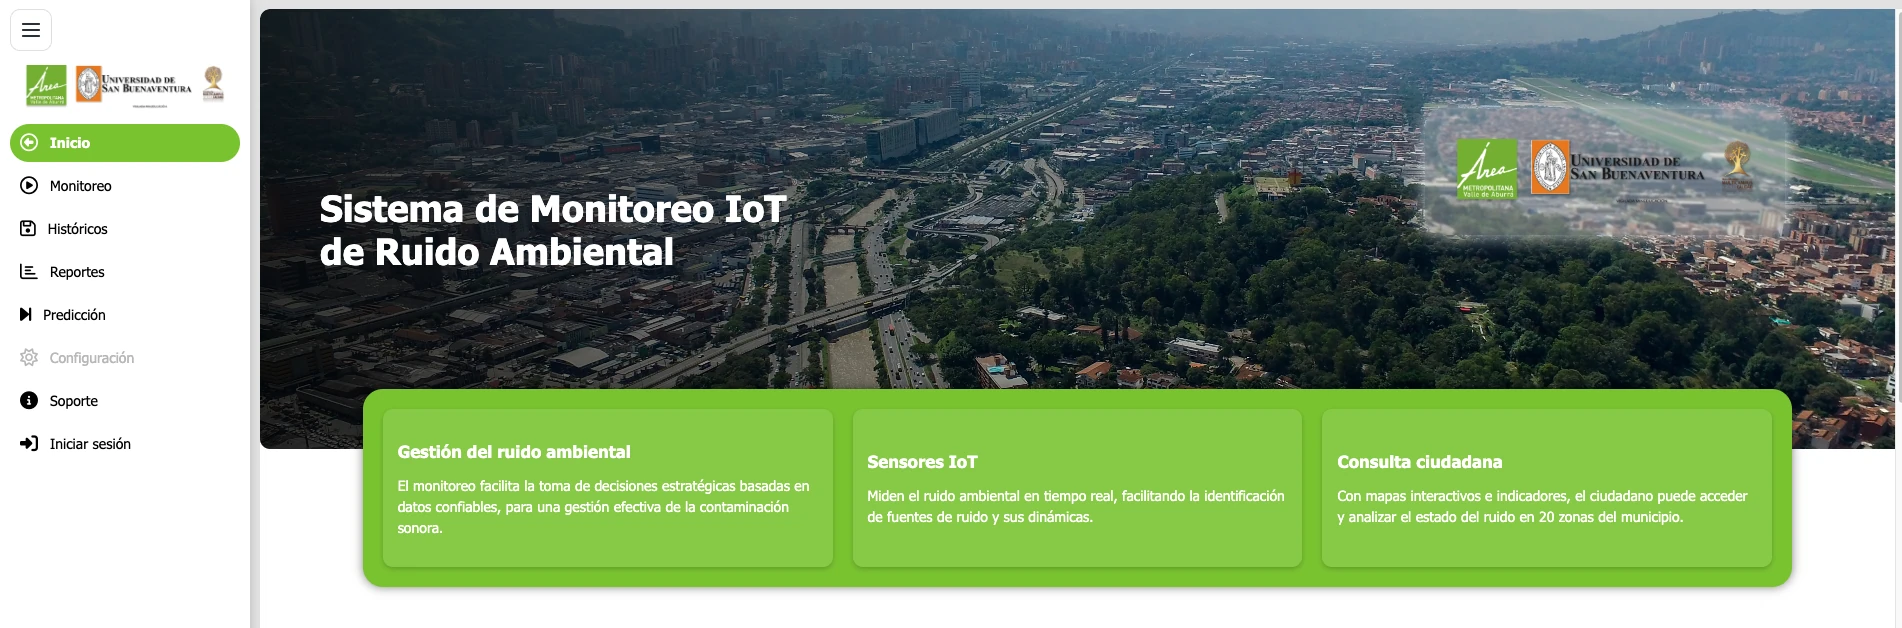
Task: Select the Sensores IoT card
Action: [x=1077, y=488]
